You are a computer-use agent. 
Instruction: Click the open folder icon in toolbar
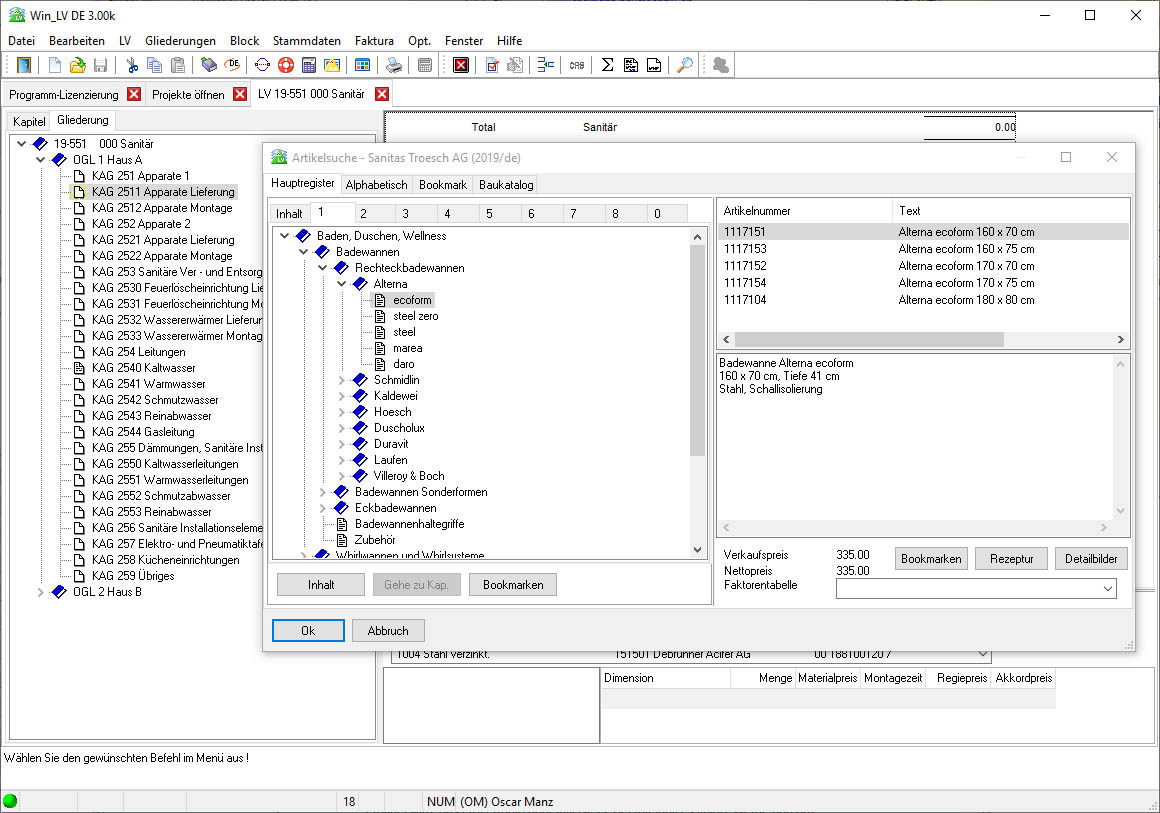pos(77,66)
